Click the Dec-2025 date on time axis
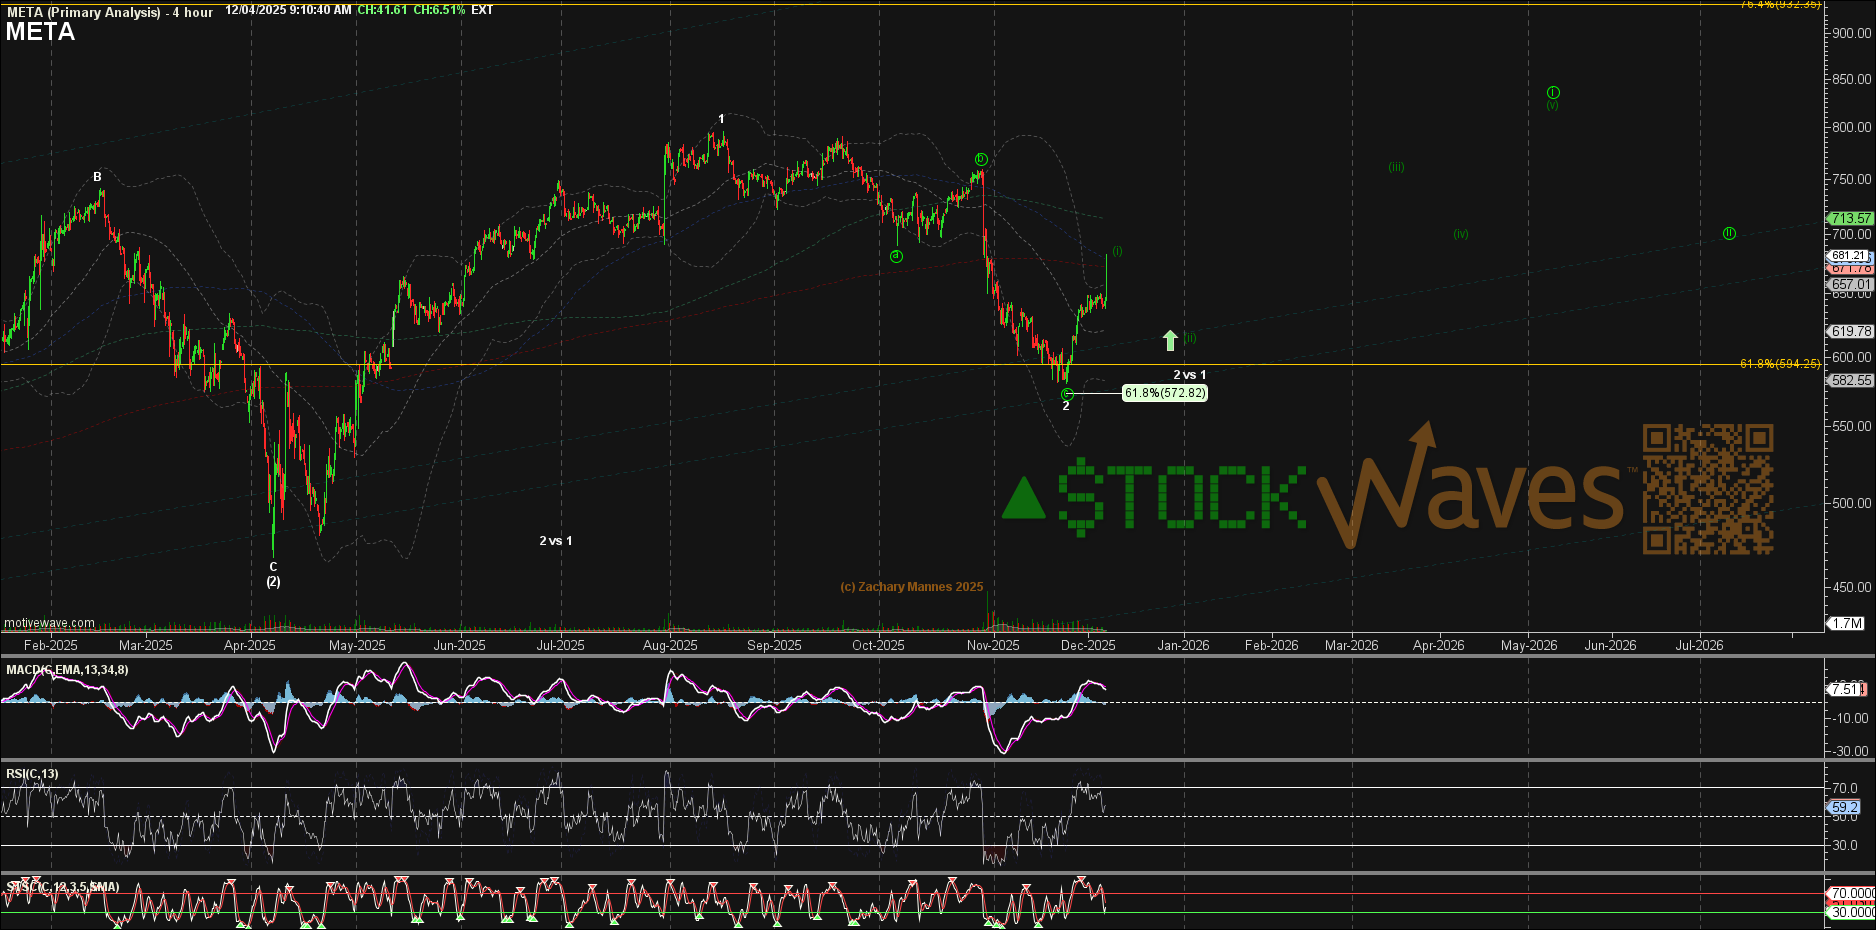The width and height of the screenshot is (1876, 930). coord(1088,645)
